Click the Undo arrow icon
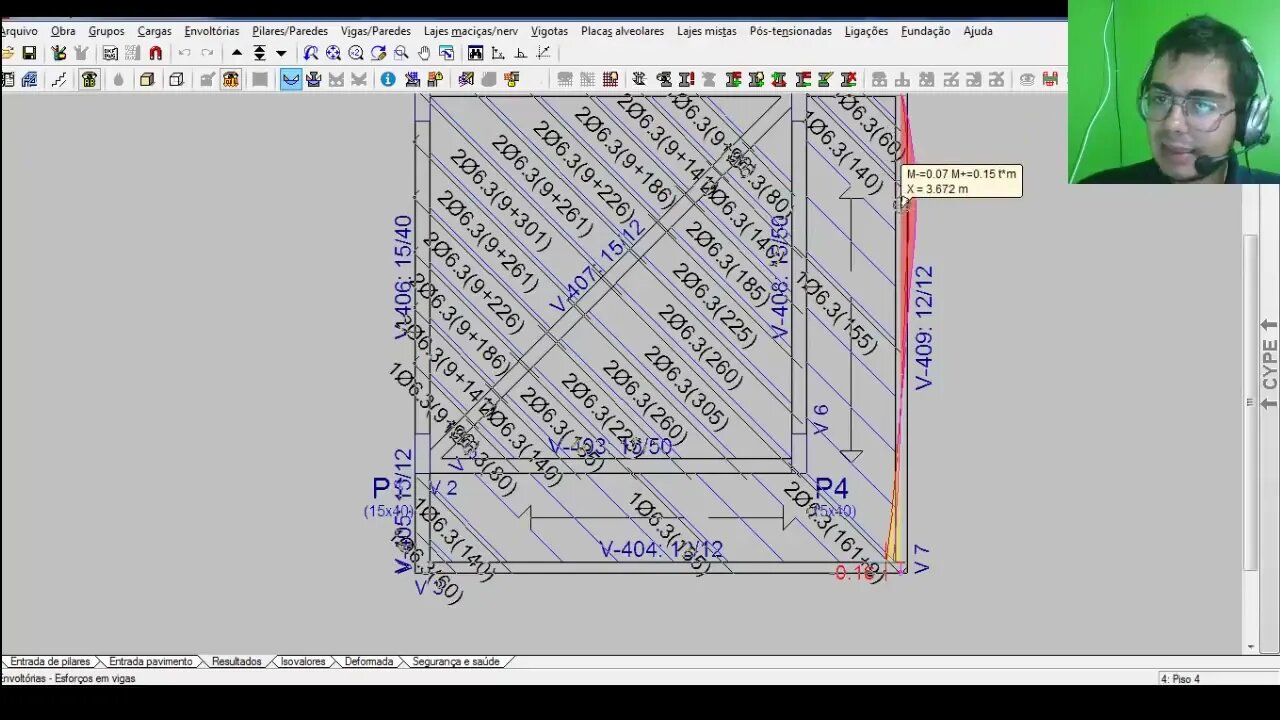1280x720 pixels. [x=184, y=53]
